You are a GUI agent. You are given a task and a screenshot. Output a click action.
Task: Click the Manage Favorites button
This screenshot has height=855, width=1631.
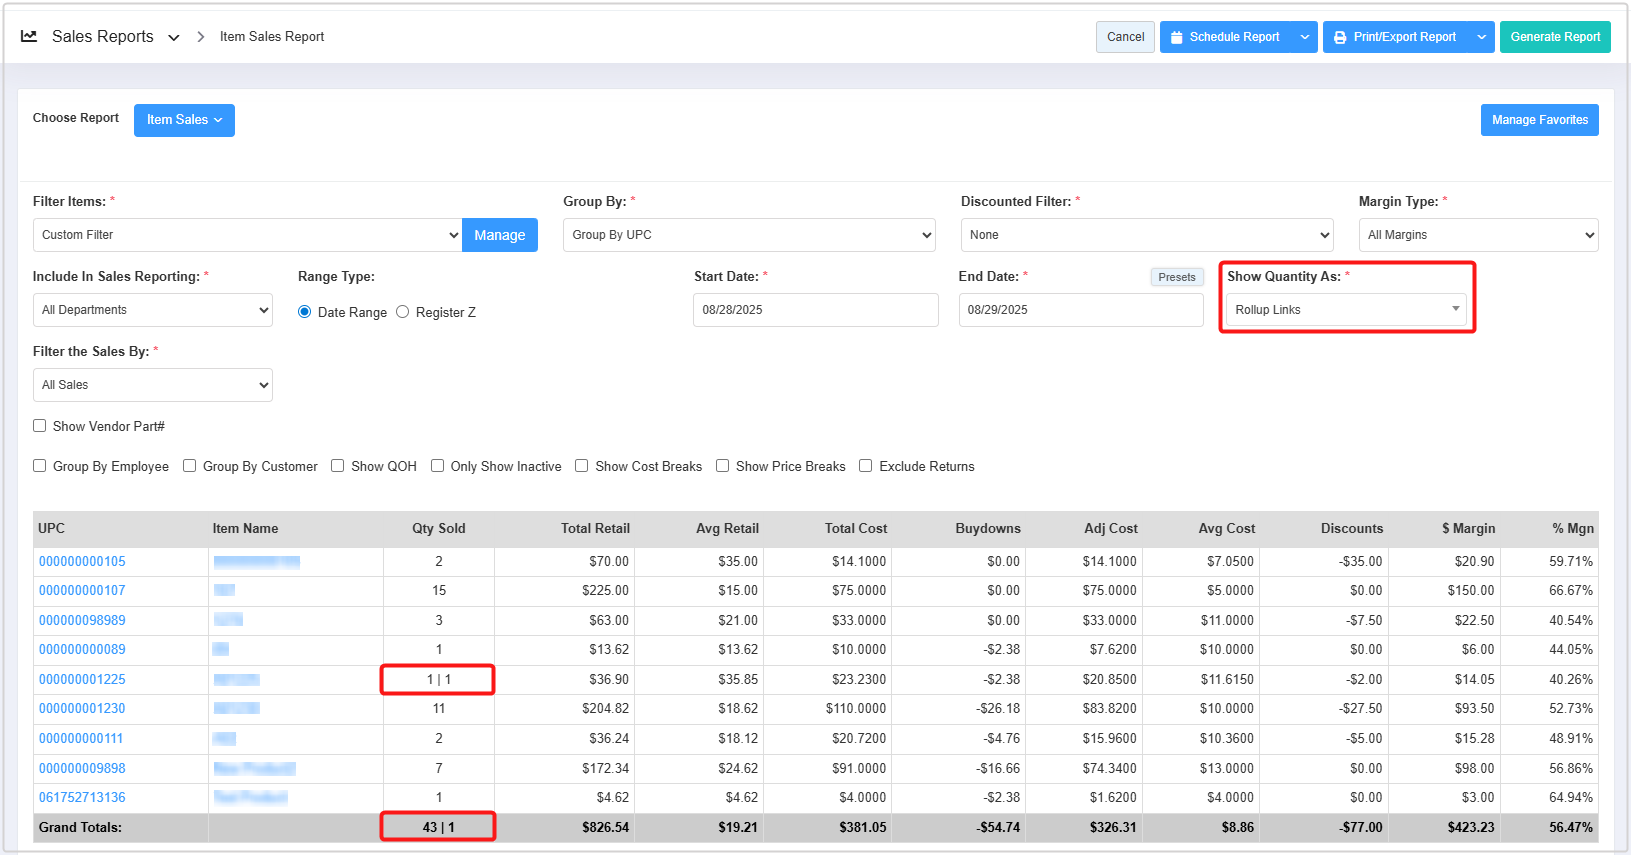click(x=1539, y=120)
